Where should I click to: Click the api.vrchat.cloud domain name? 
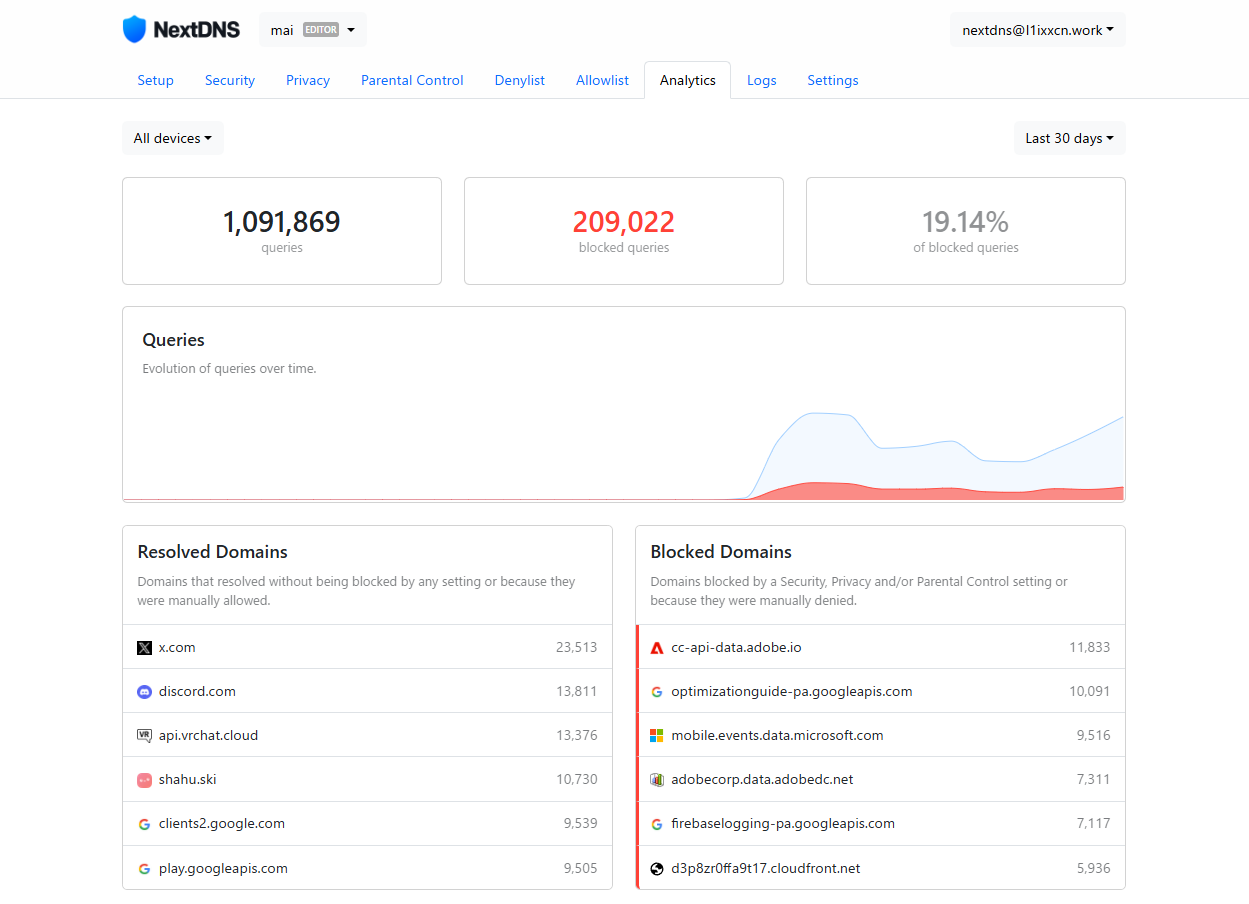tap(208, 736)
